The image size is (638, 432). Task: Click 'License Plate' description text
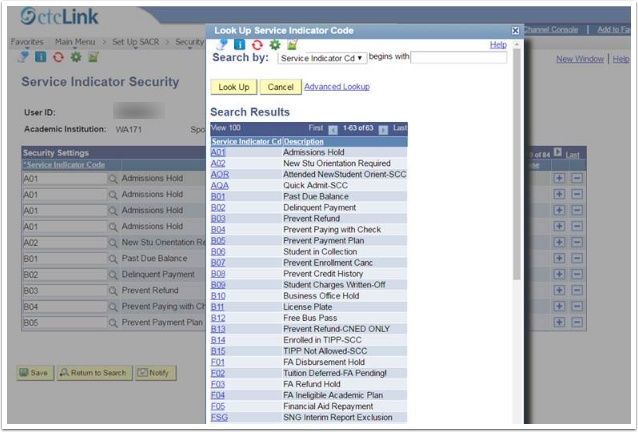(308, 307)
